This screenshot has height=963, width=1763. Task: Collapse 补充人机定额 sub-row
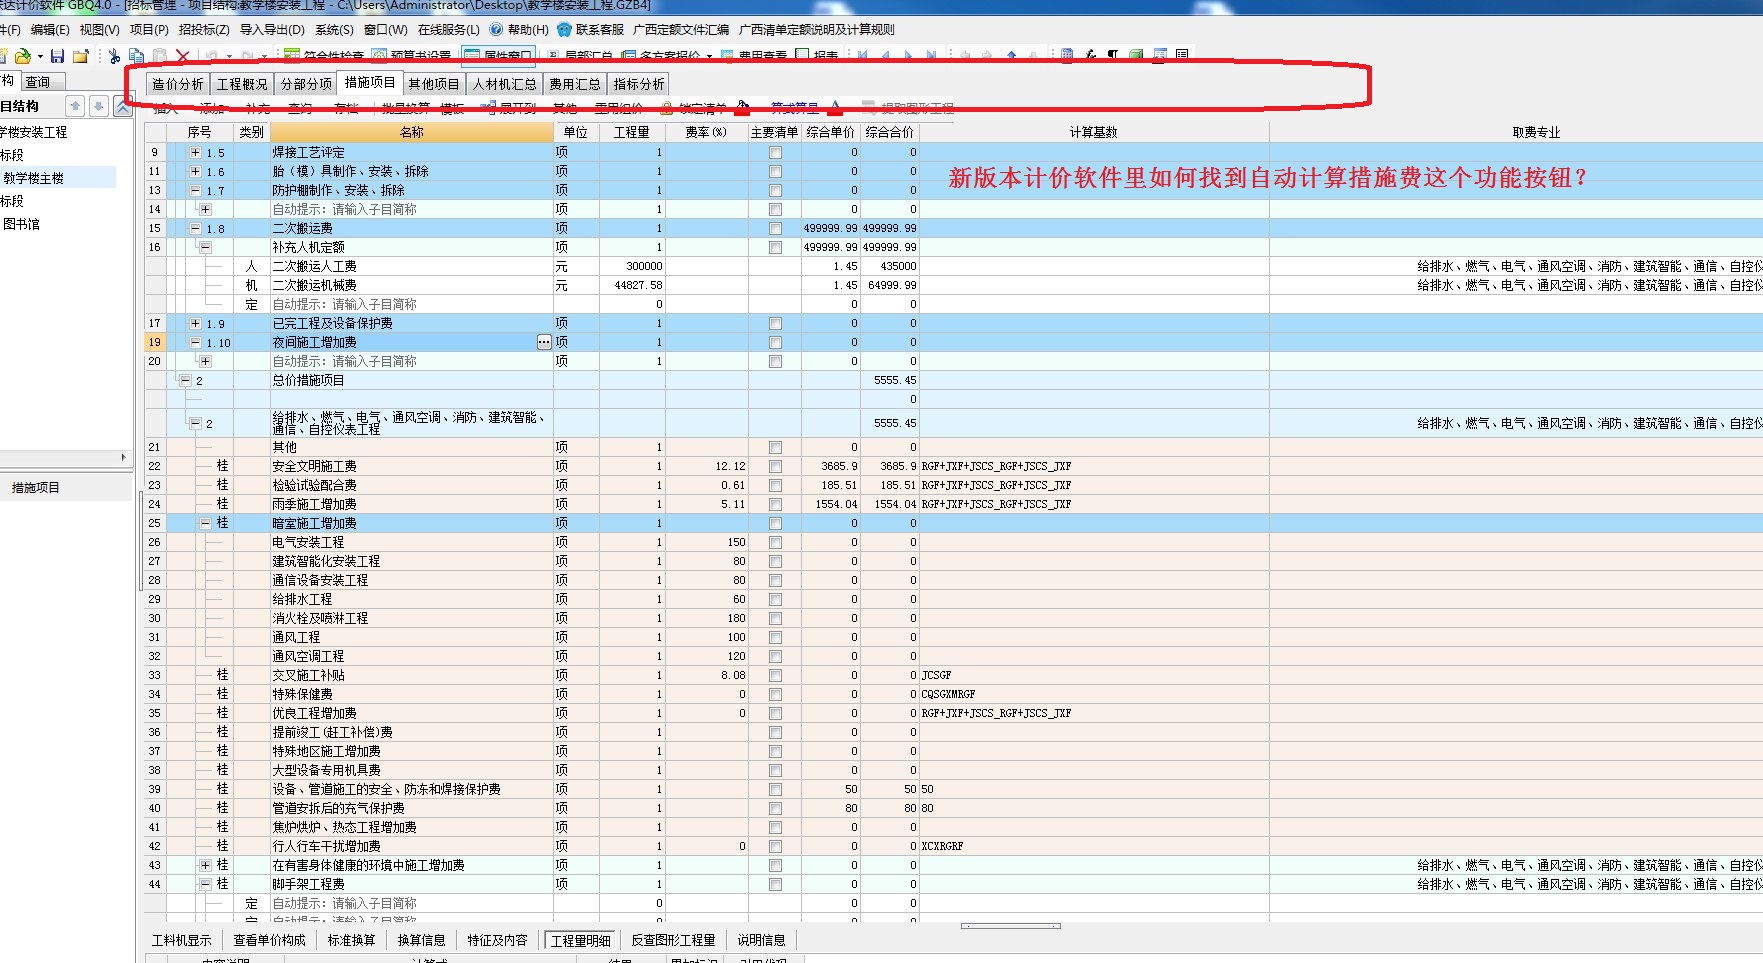pos(205,247)
